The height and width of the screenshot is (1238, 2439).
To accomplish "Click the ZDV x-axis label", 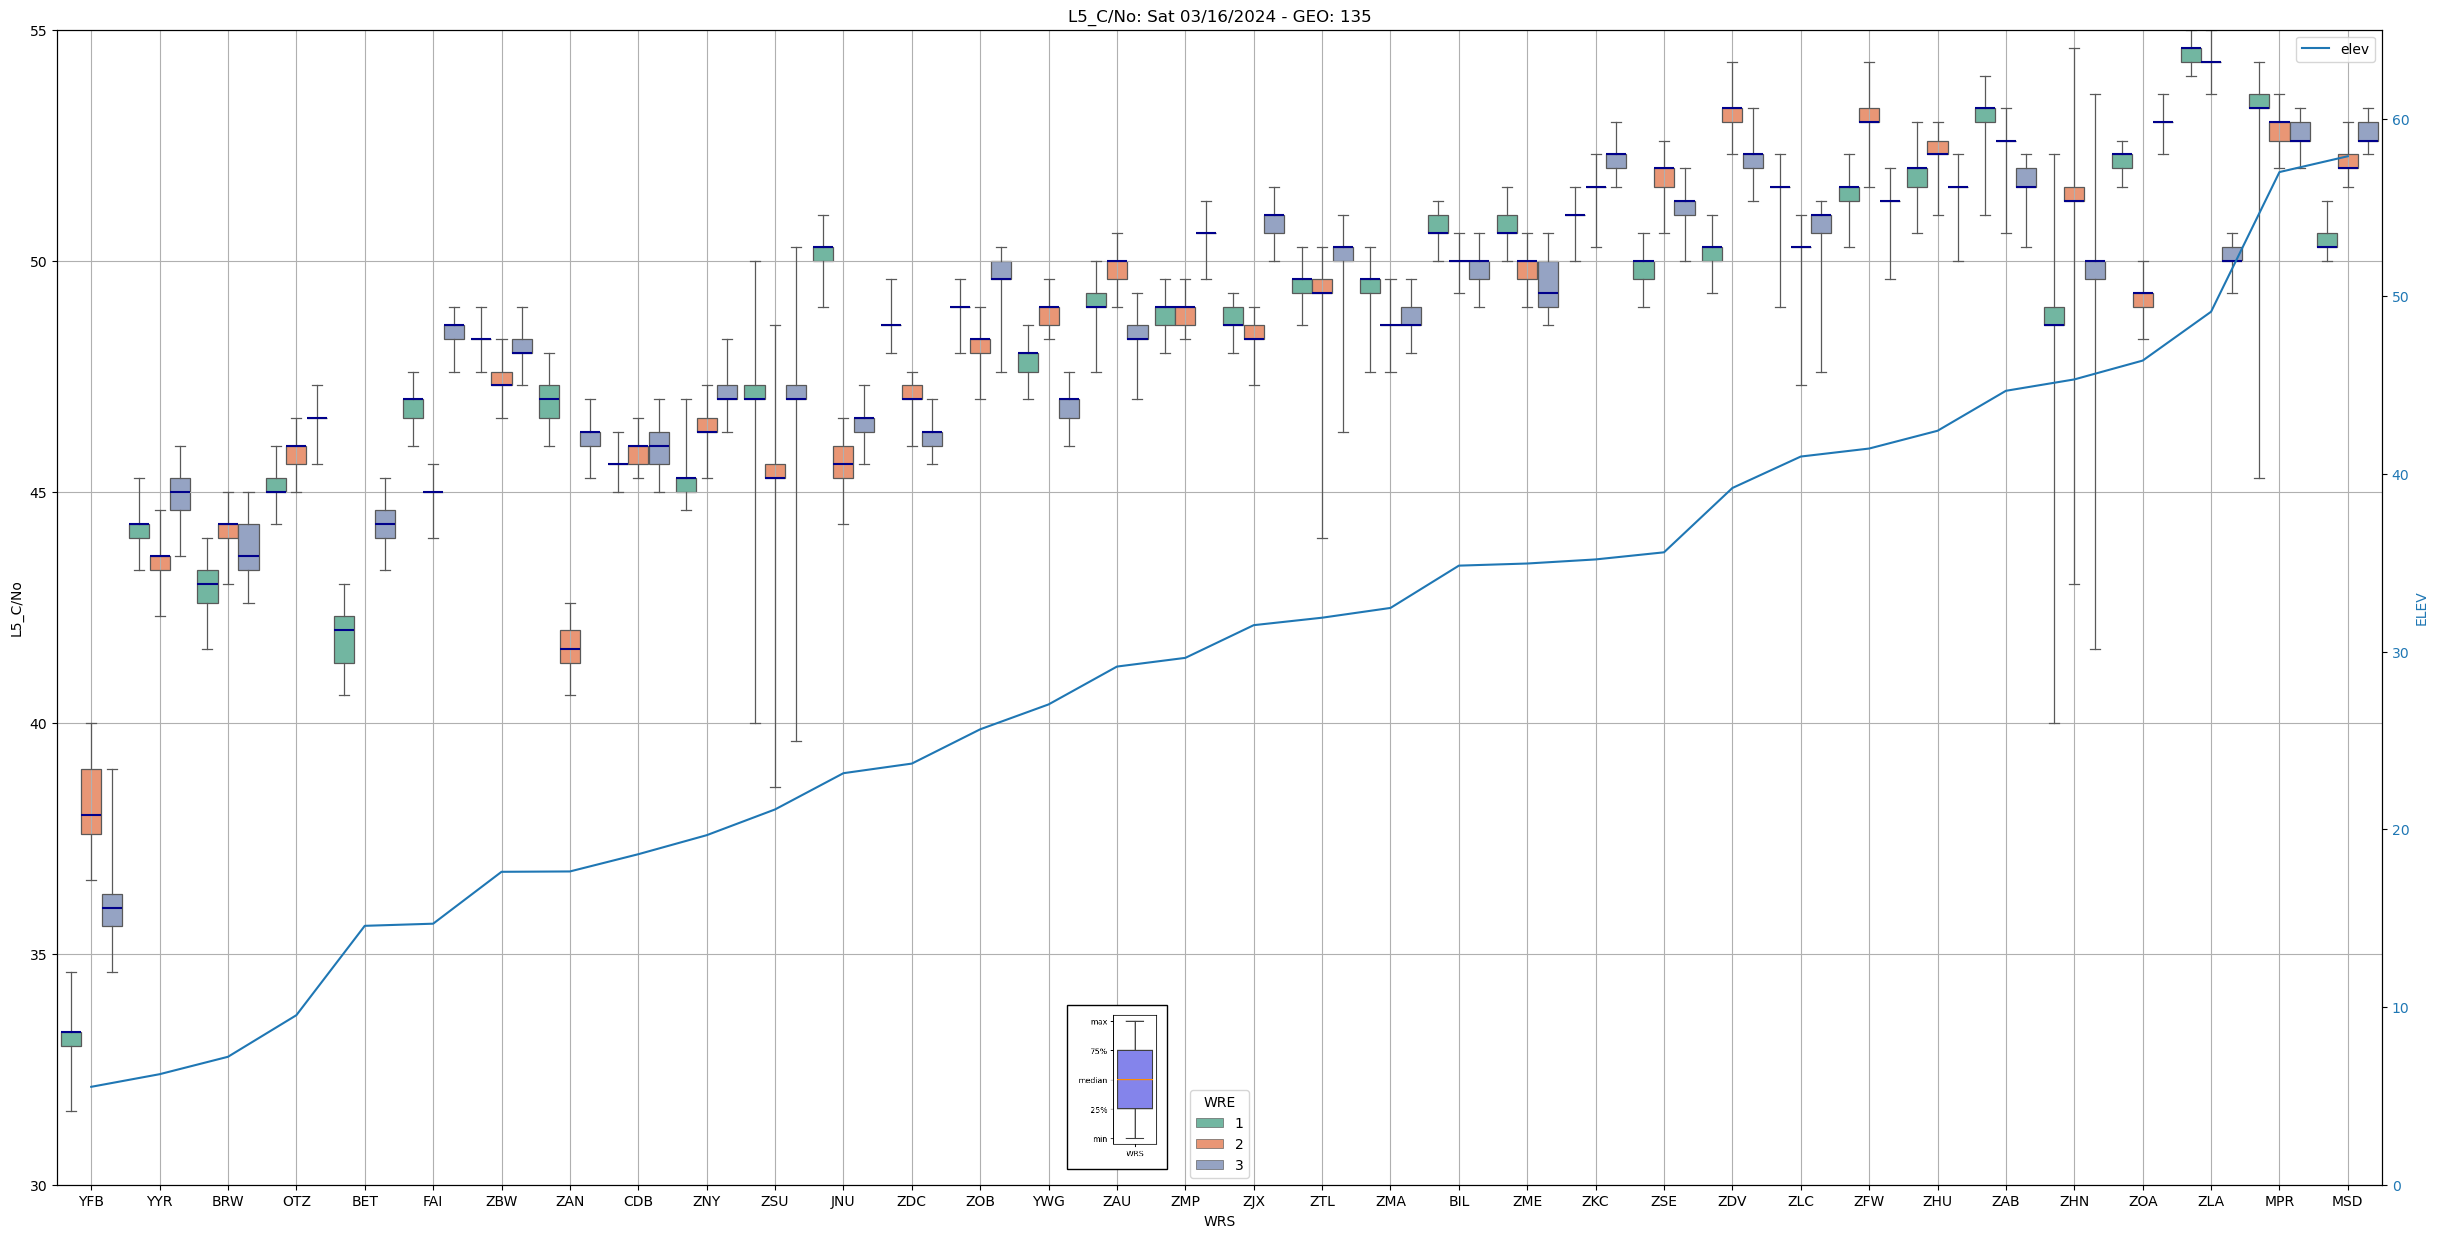I will (1732, 1201).
